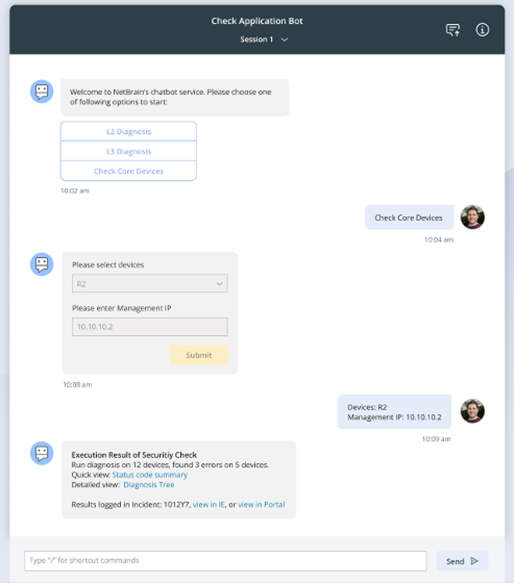Choose the L2 Diagnosis option
Image resolution: width=514 pixels, height=583 pixels.
128,131
